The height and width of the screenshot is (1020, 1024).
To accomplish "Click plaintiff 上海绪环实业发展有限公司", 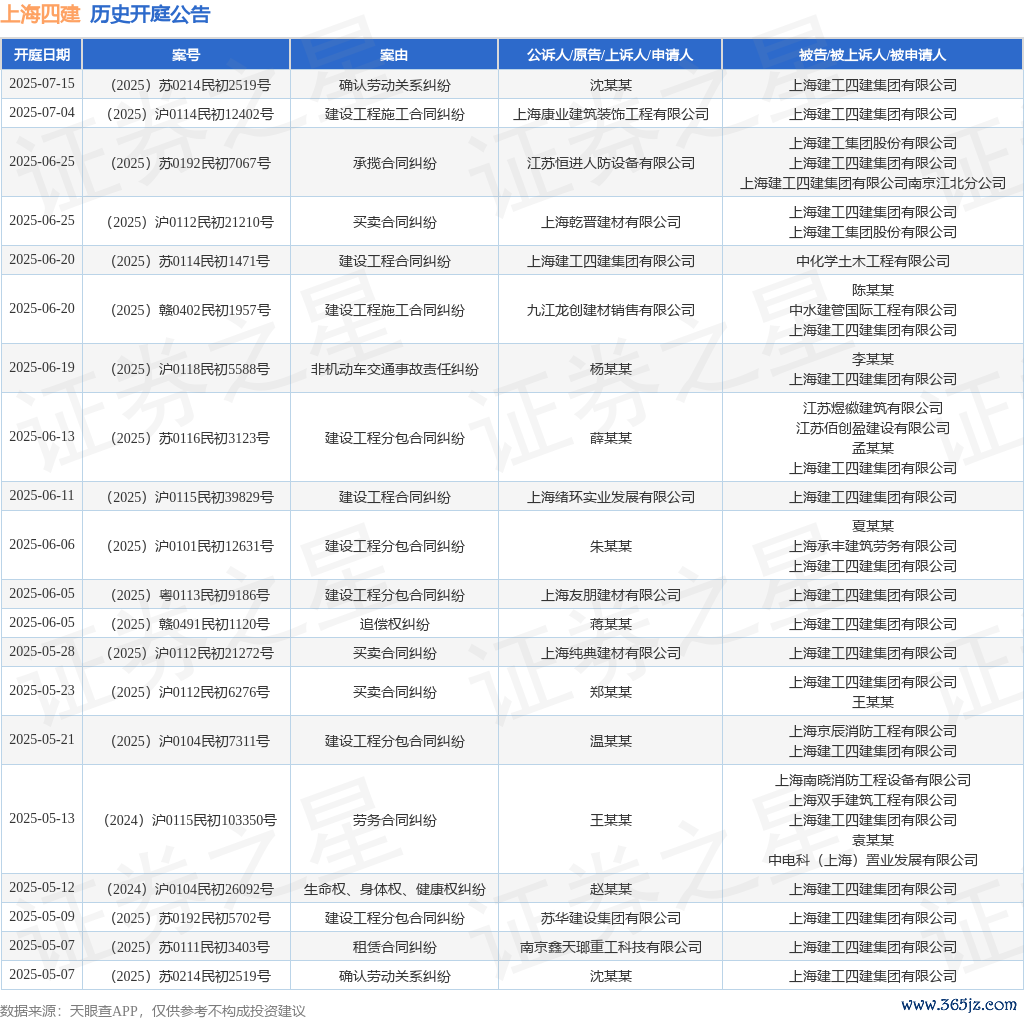I will pos(611,497).
